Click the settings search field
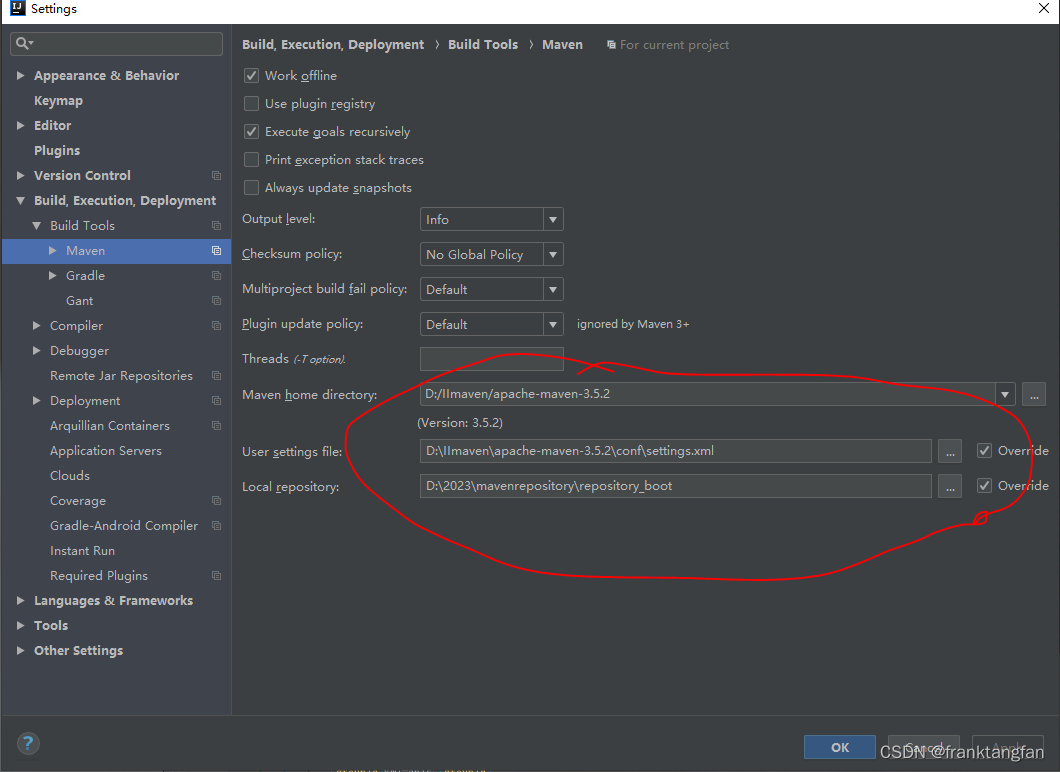Screen dimensions: 1060x772 [x=116, y=44]
